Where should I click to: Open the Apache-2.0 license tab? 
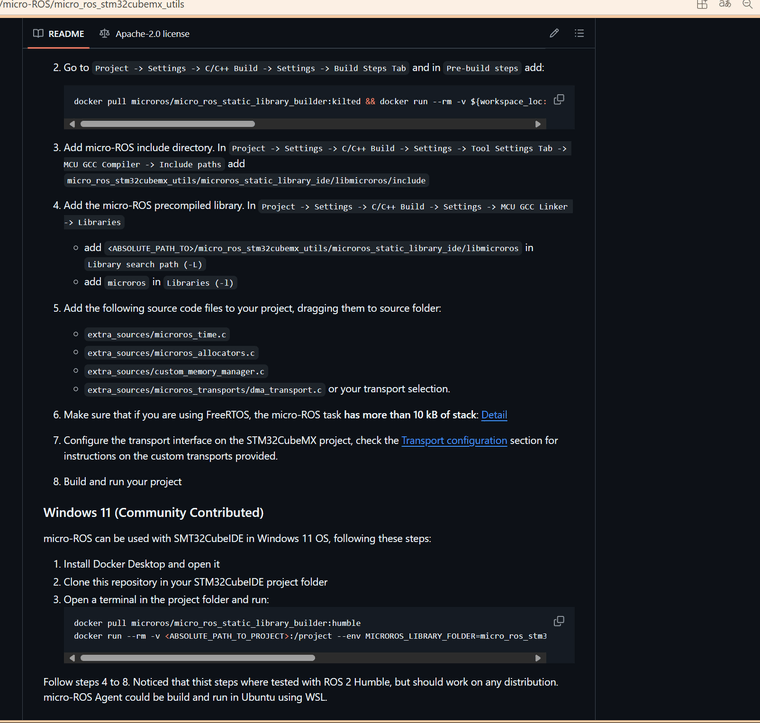tap(144, 33)
